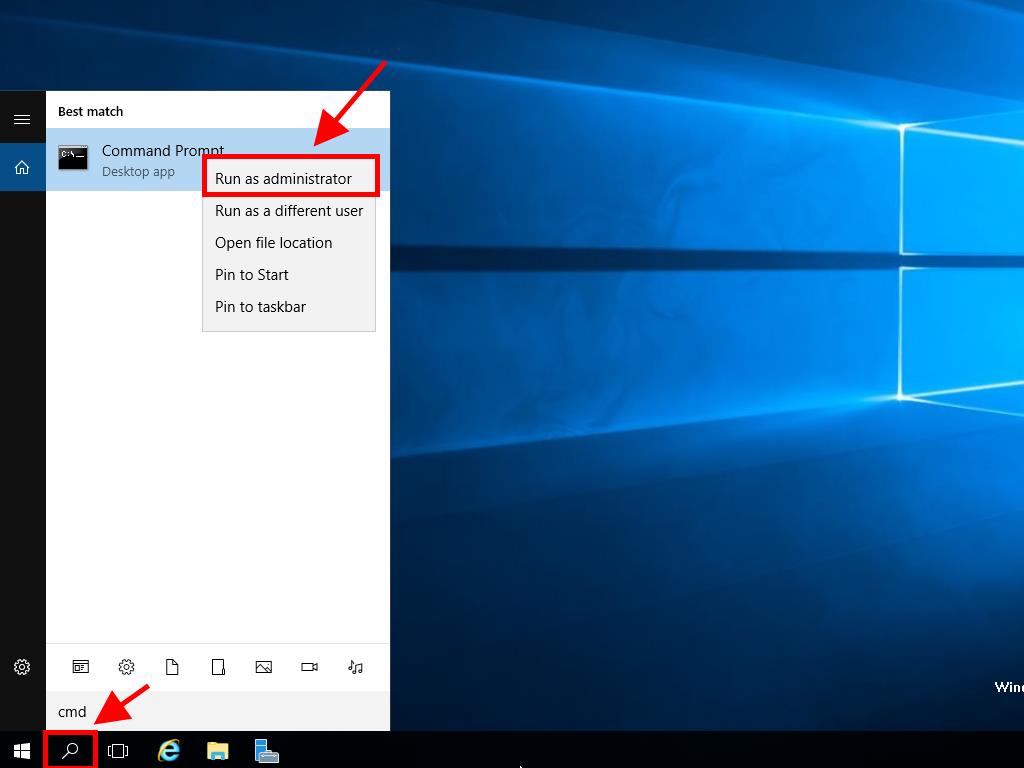Filter search results by Photos
1024x768 pixels.
[x=264, y=667]
